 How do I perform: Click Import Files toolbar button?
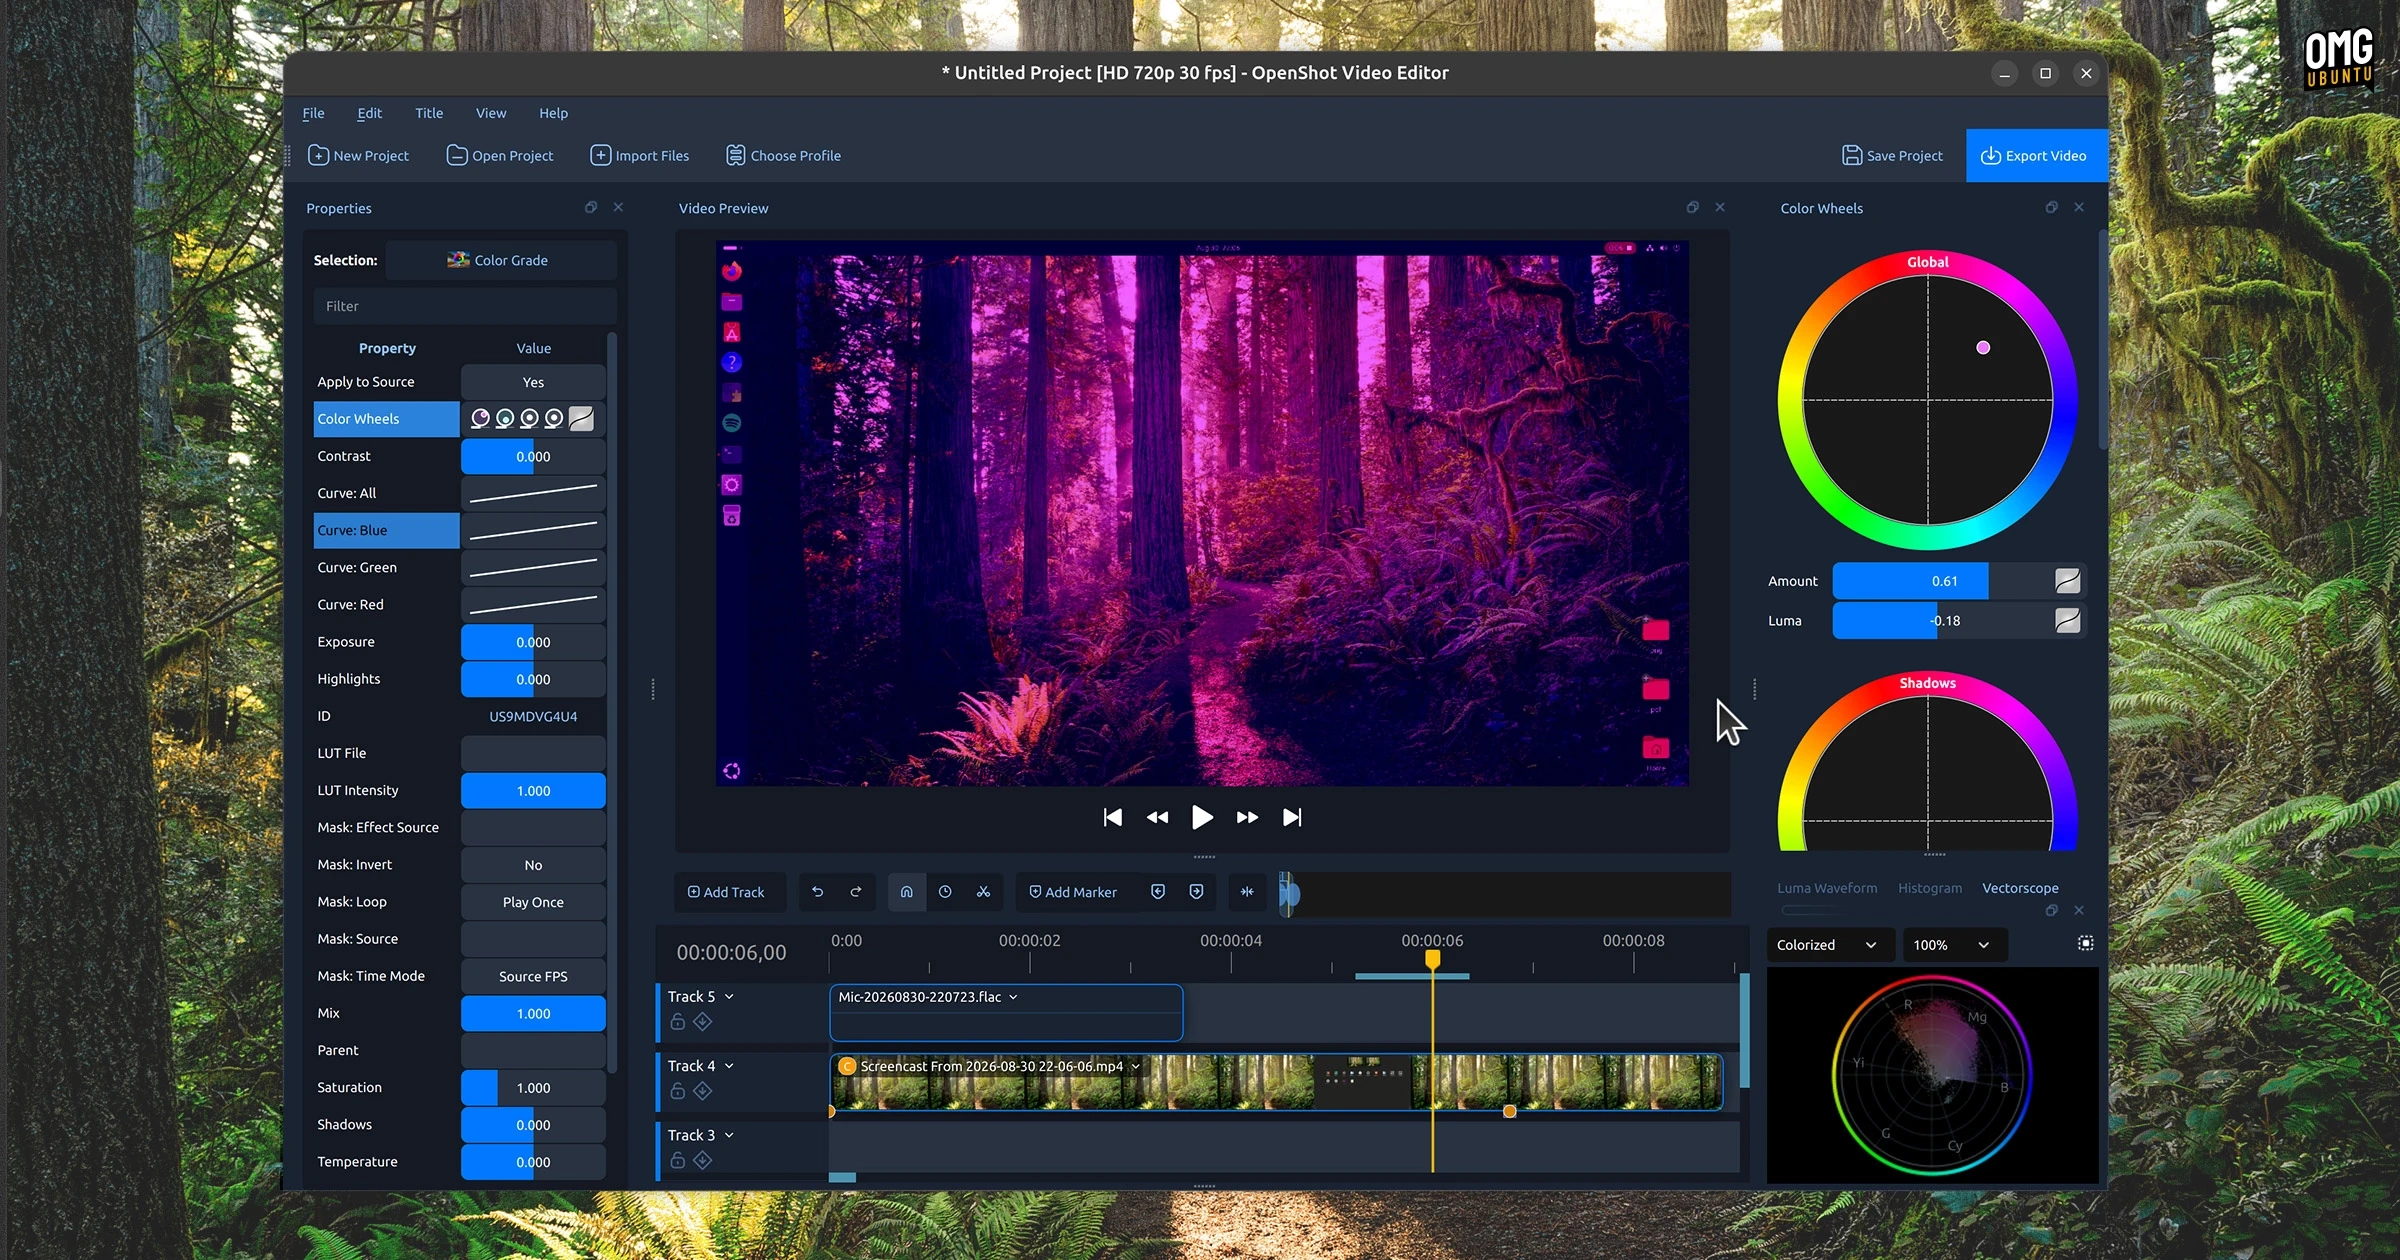pos(639,155)
